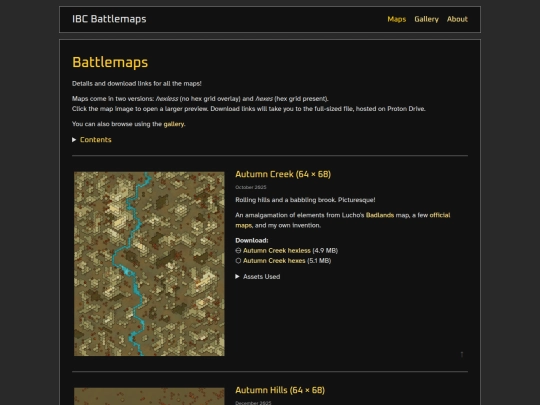
Task: Click the October 2025 date text
Action: tap(251, 187)
